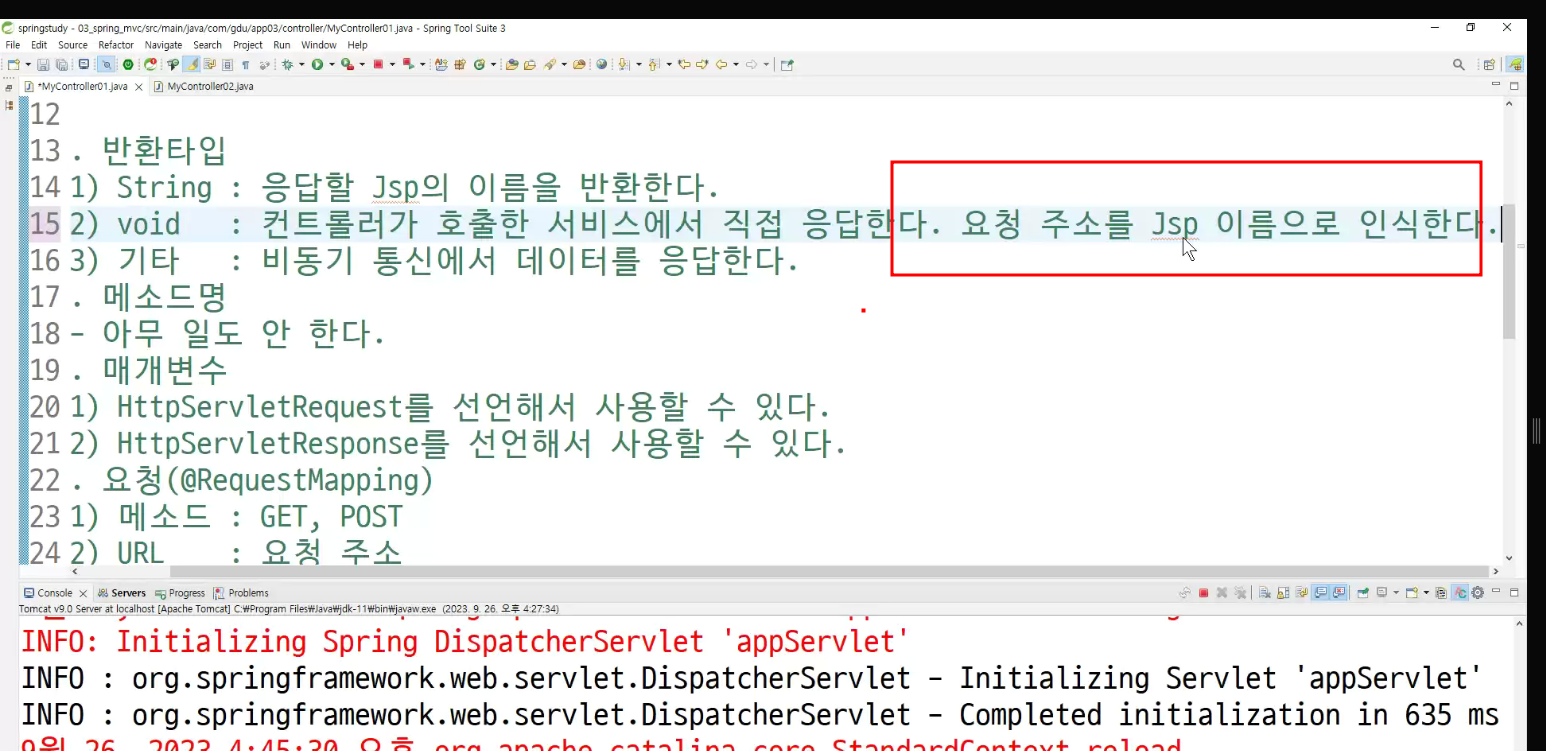Open the Run menu
The height and width of the screenshot is (751, 1546).
pos(282,45)
